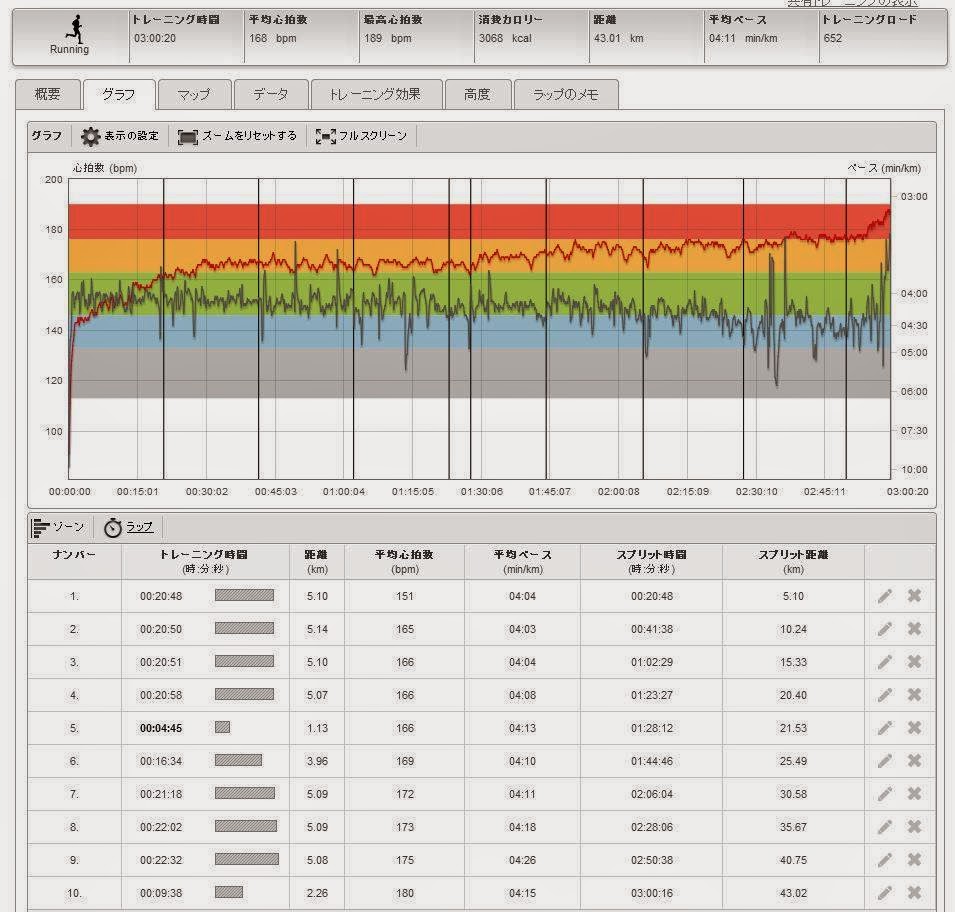Edit lap 7 with pencil icon

coord(884,794)
